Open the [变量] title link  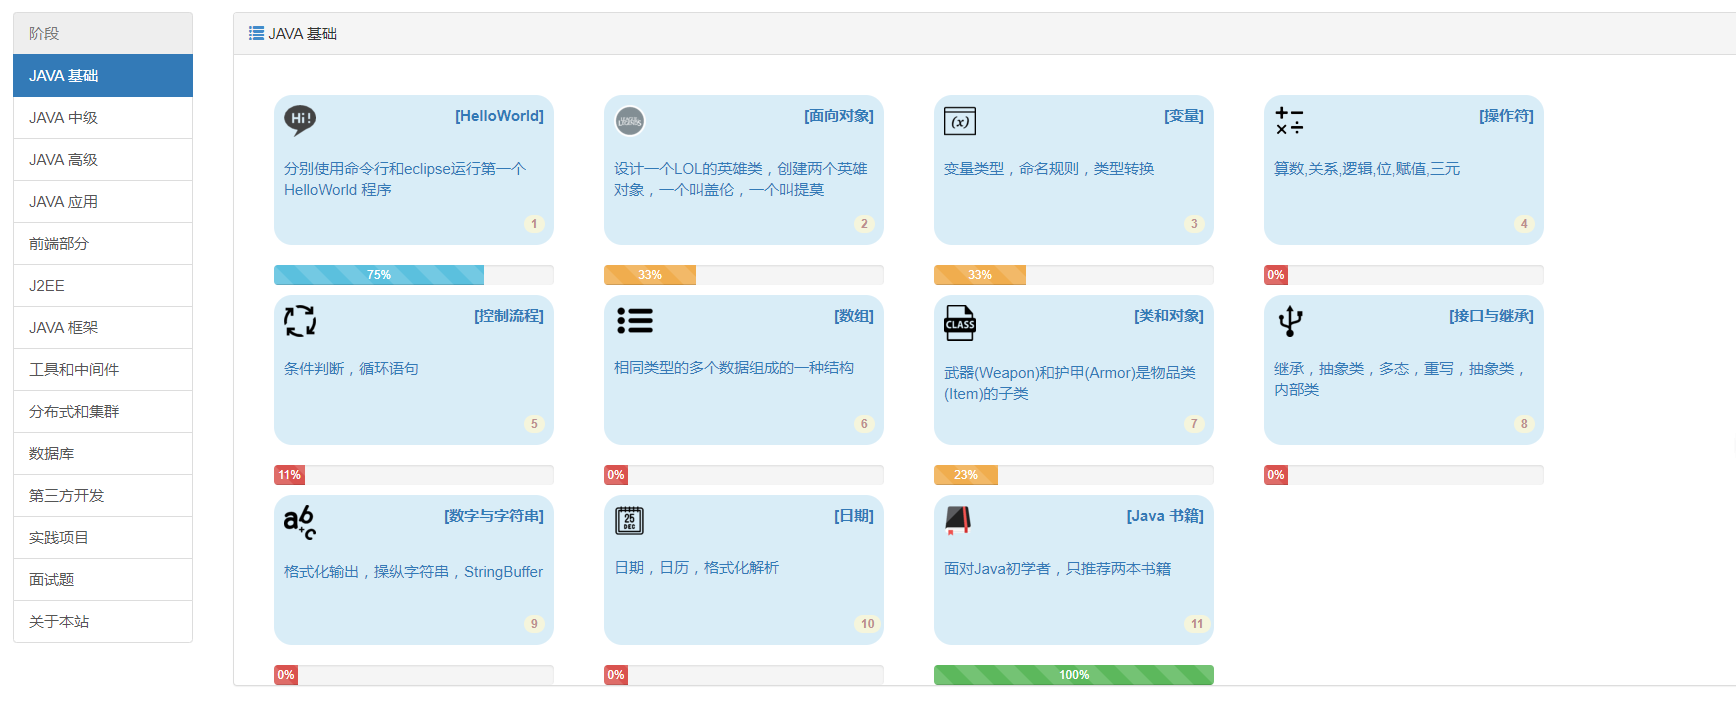pos(1184,116)
